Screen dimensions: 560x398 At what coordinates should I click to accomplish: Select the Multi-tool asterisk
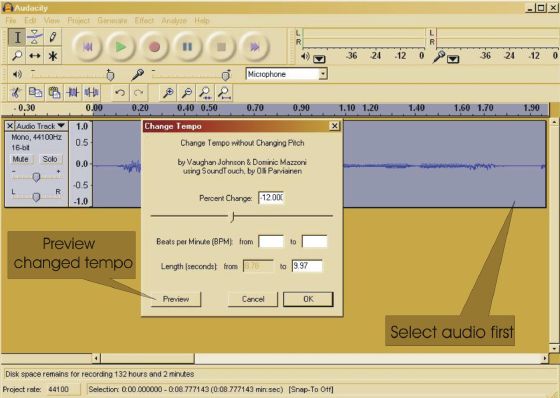pyautogui.click(x=52, y=56)
